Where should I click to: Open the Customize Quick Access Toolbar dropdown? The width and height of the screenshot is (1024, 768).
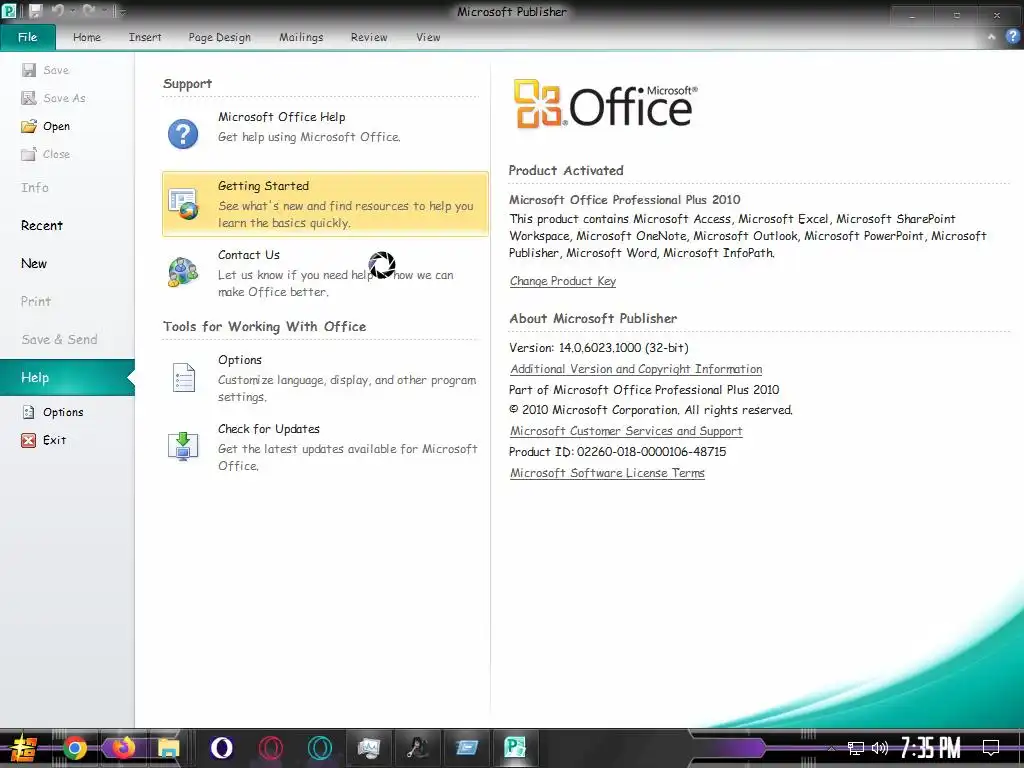[x=122, y=12]
